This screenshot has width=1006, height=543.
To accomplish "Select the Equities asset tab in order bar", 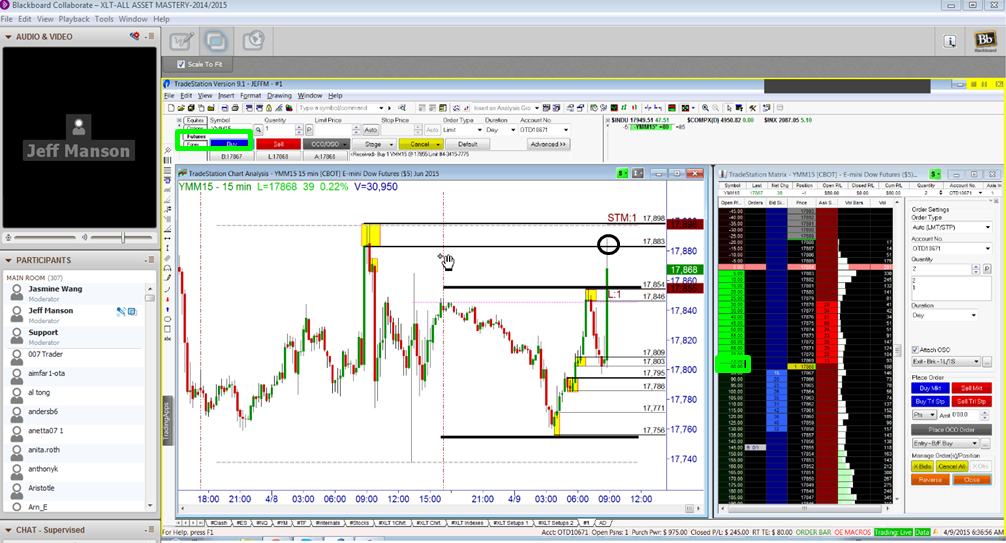I will click(195, 120).
